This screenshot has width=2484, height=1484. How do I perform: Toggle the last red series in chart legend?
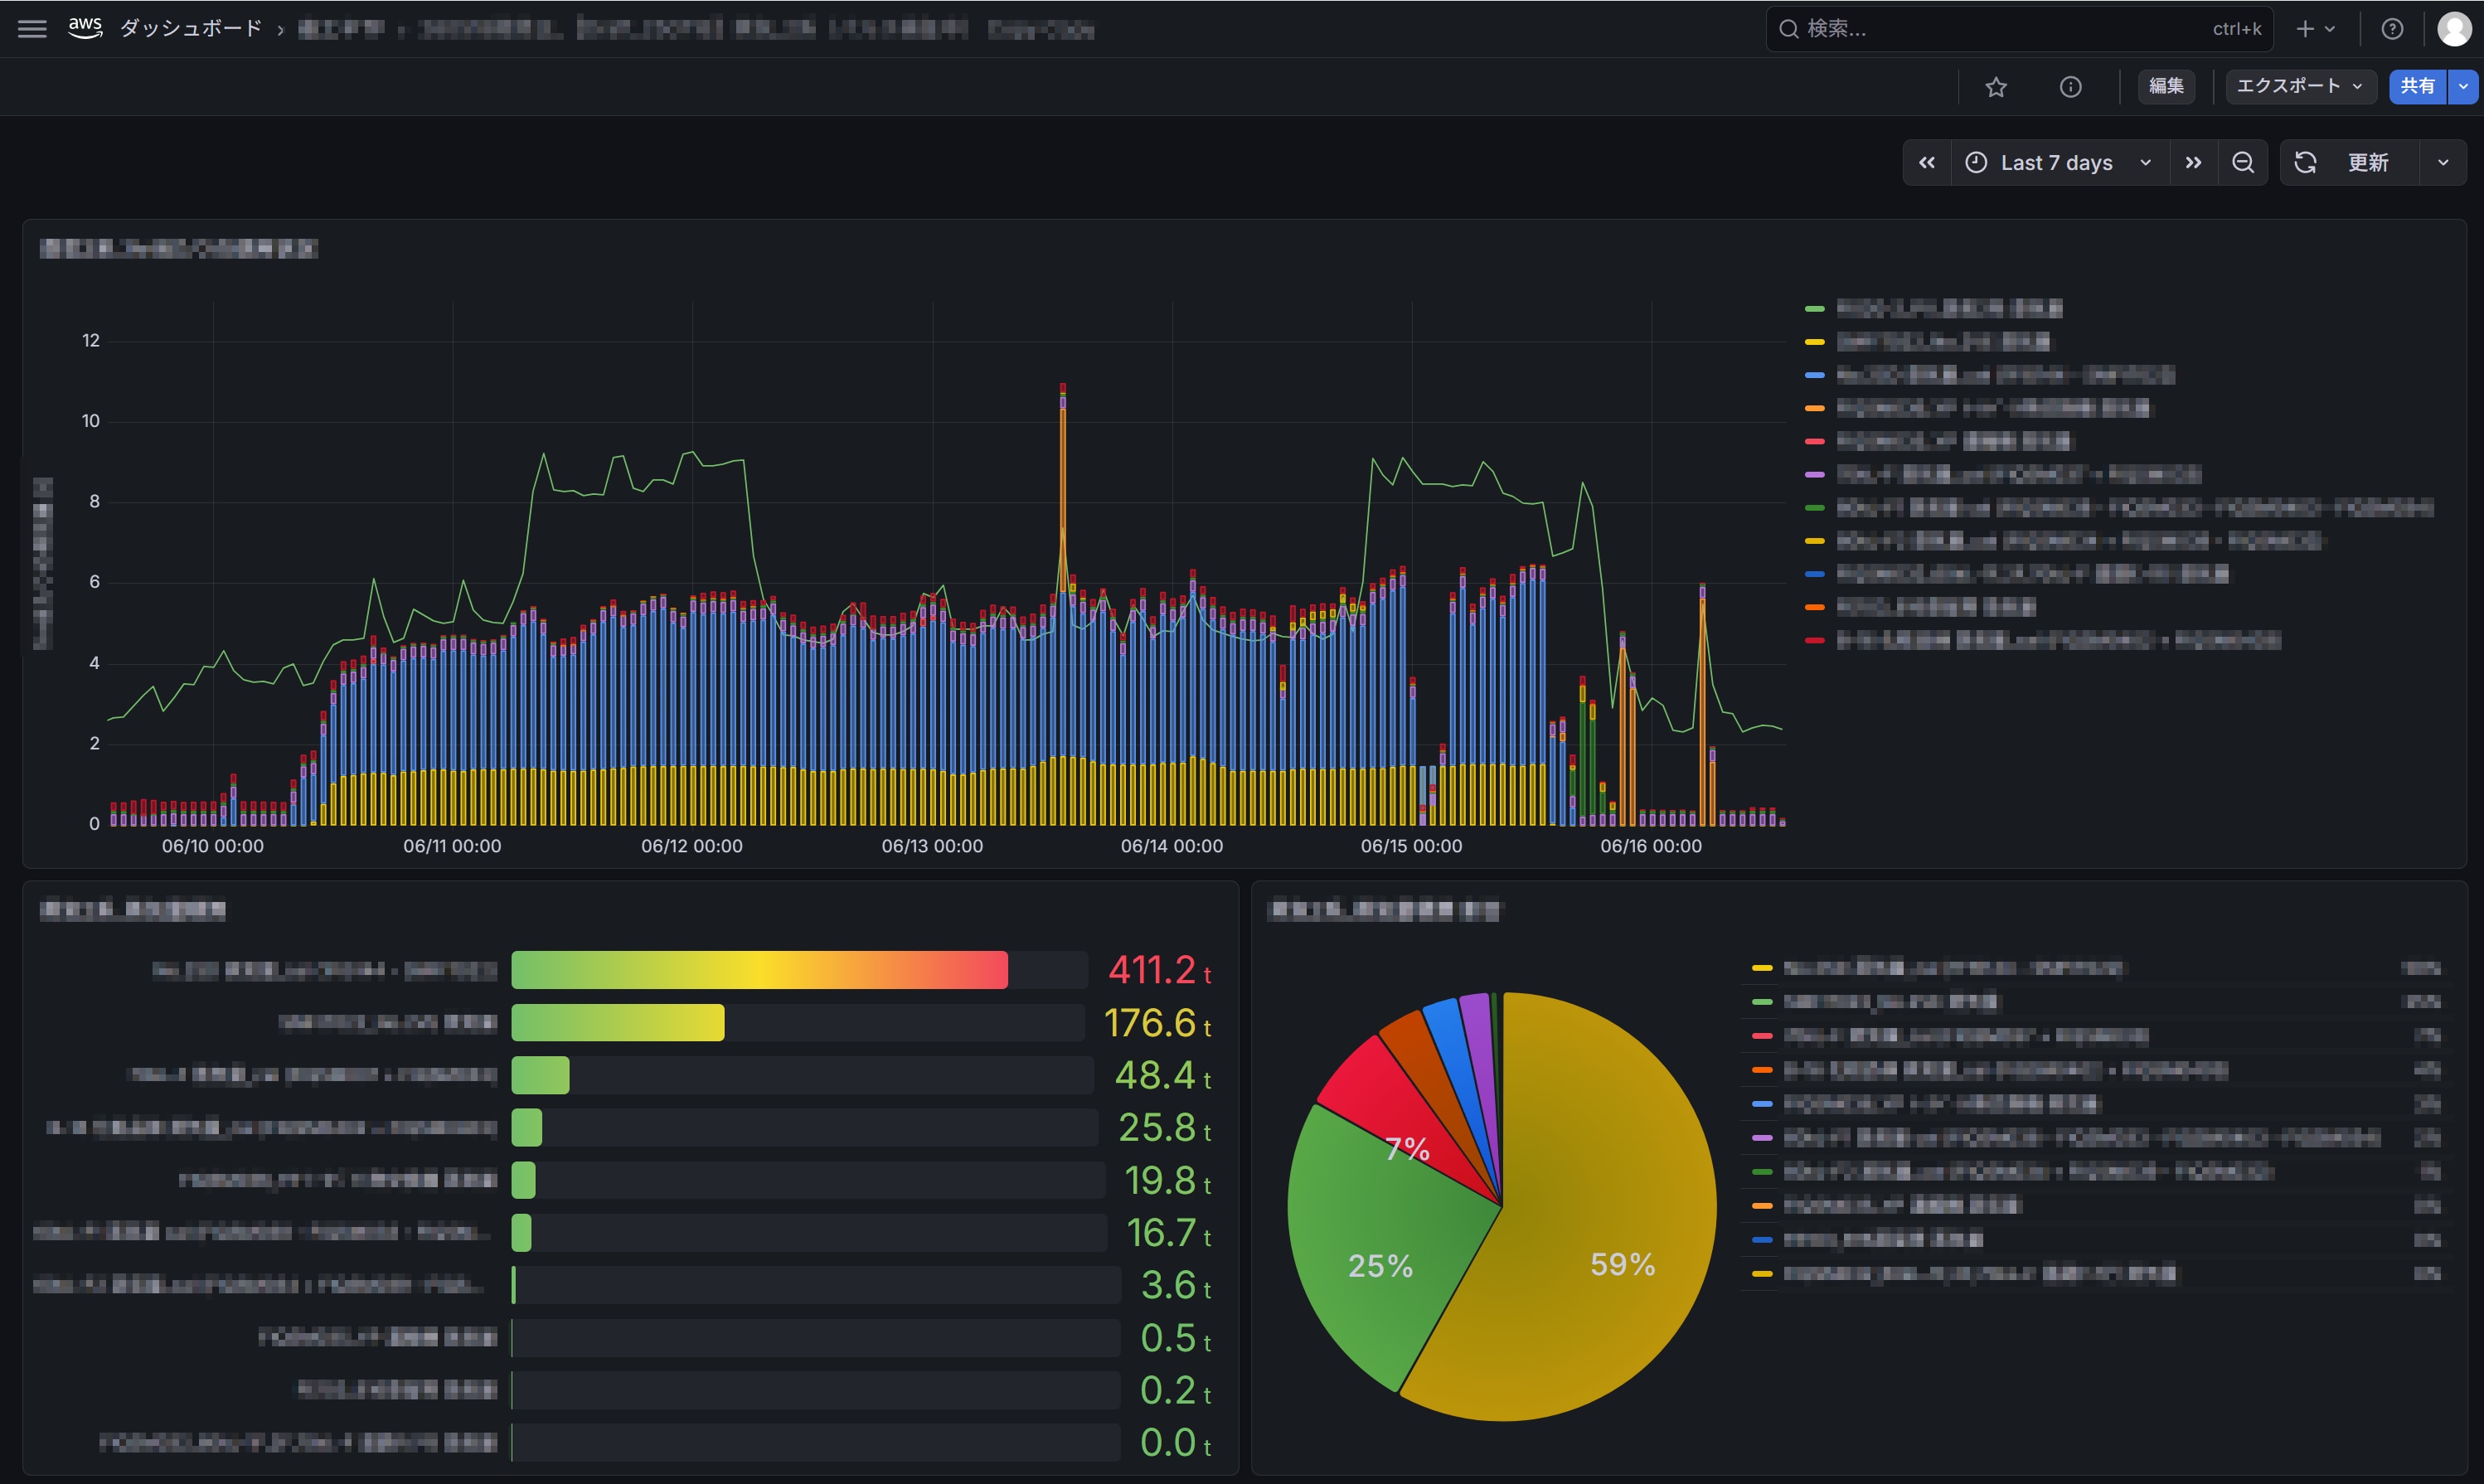pos(2043,640)
